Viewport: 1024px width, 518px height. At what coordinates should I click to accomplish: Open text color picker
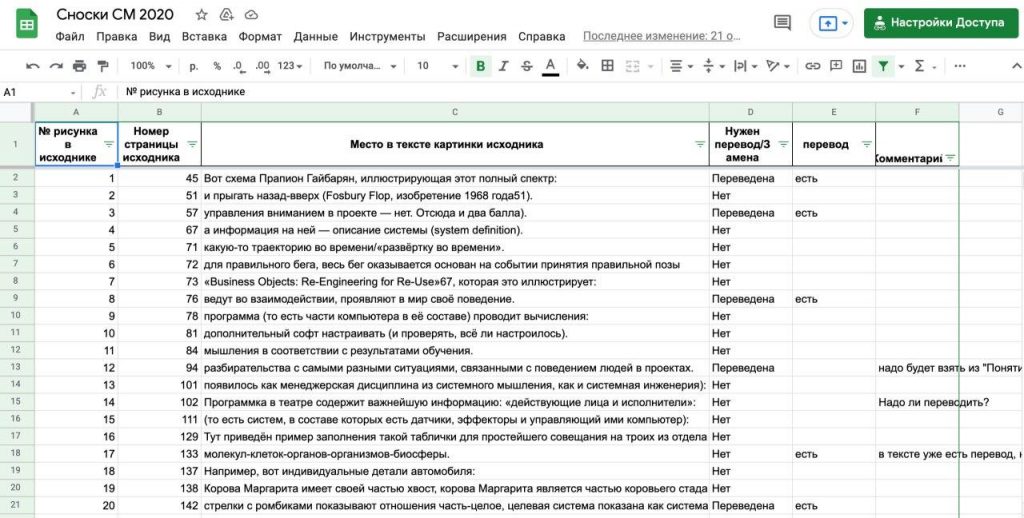pyautogui.click(x=551, y=66)
